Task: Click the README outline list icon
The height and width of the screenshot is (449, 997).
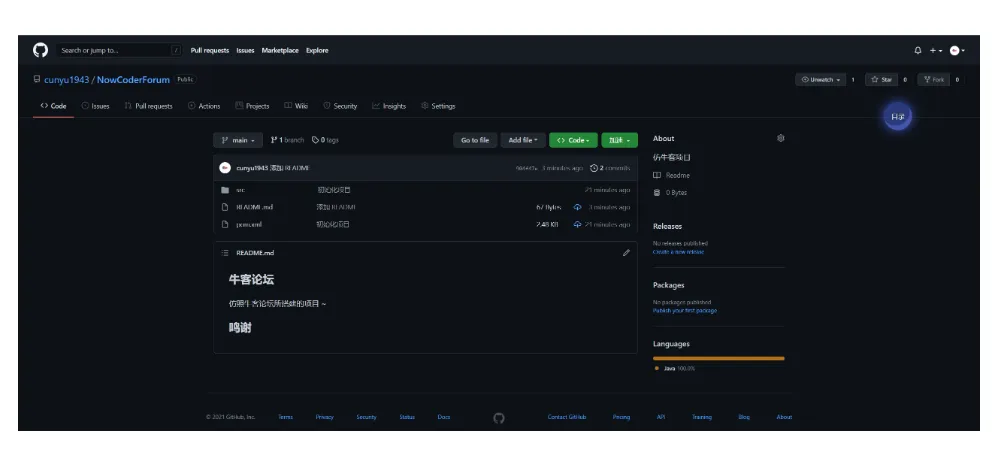Action: coord(224,252)
